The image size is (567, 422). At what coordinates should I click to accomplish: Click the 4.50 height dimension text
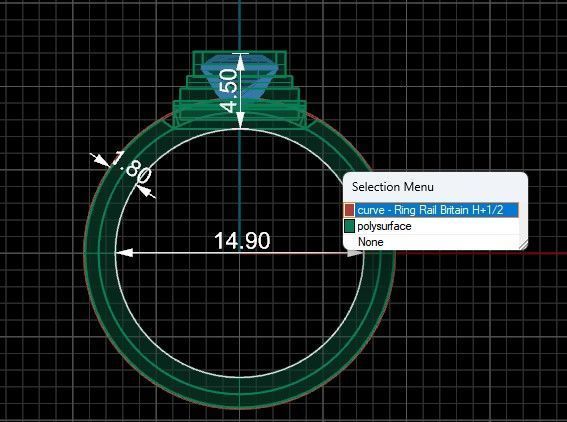coord(229,91)
